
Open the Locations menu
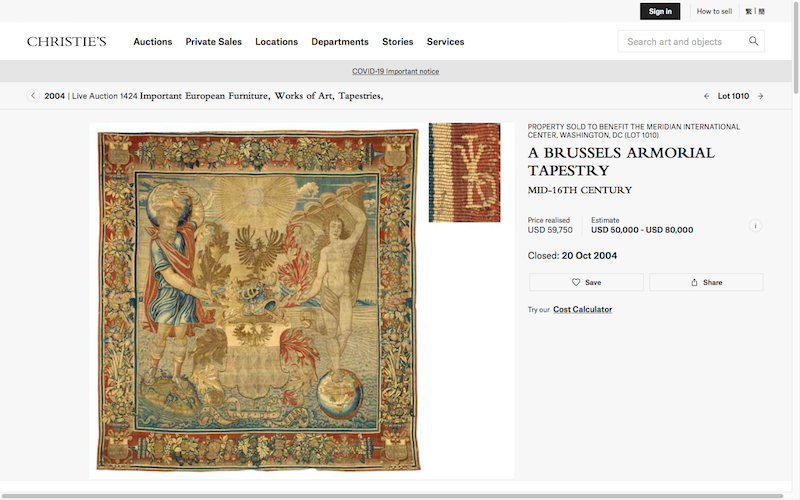point(277,42)
